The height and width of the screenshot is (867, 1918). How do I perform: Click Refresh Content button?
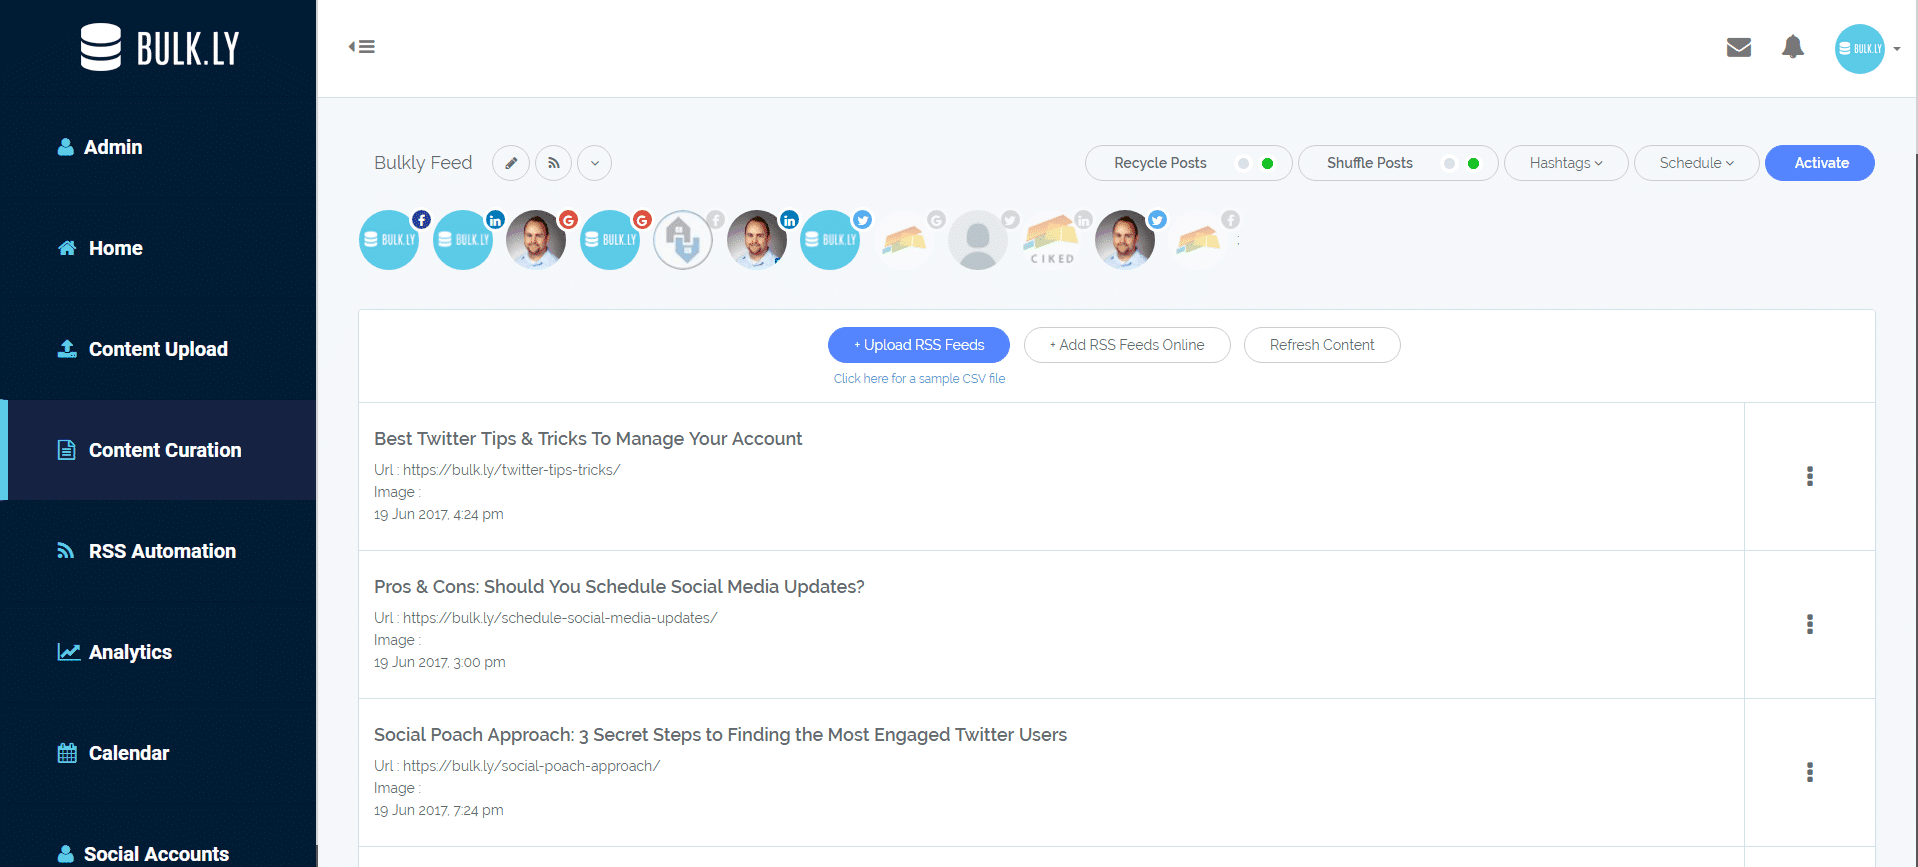coord(1322,345)
